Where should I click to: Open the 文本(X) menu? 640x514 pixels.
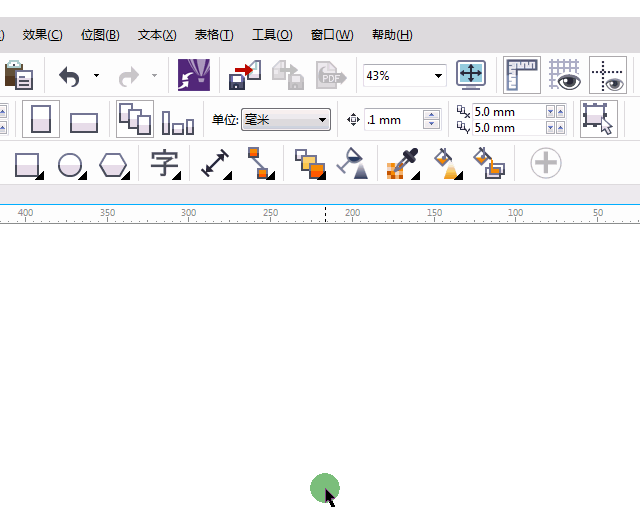tap(157, 35)
